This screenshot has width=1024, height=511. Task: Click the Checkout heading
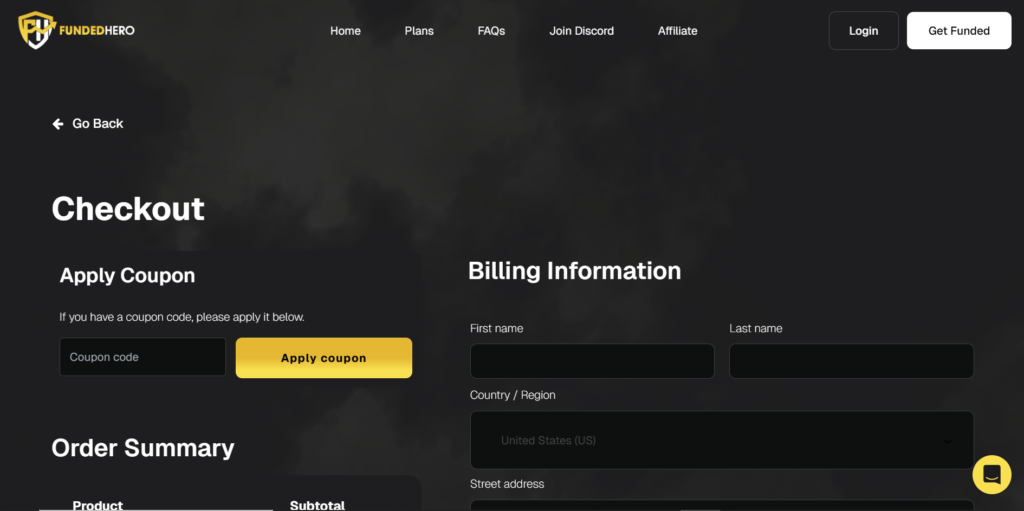coord(128,209)
